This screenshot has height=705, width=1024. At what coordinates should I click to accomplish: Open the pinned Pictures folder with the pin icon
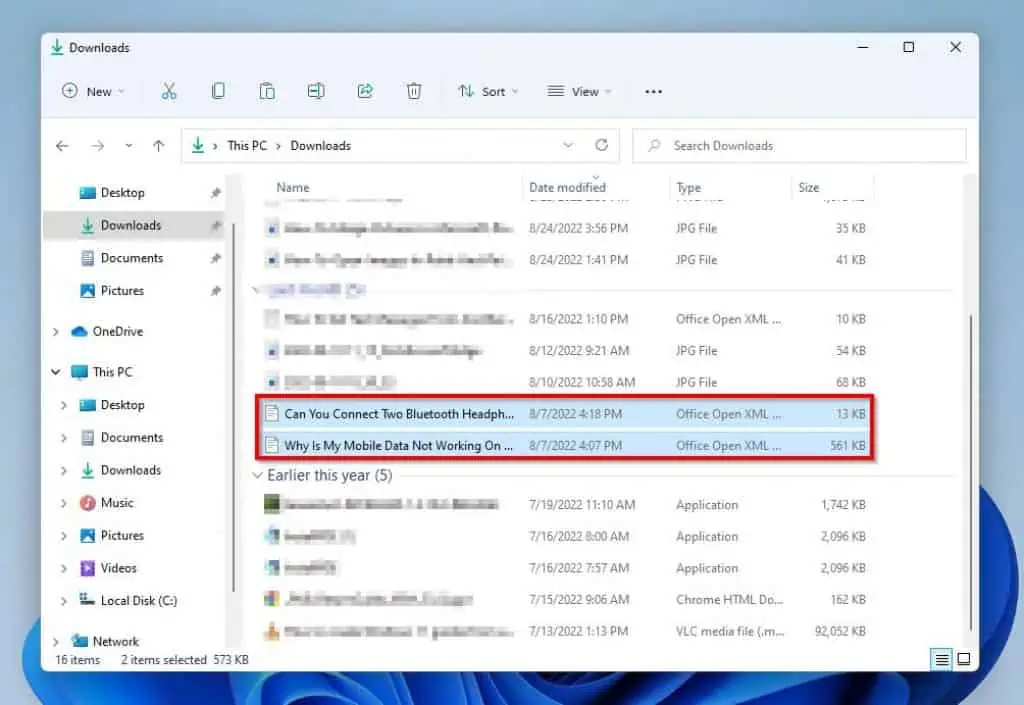pyautogui.click(x=134, y=290)
